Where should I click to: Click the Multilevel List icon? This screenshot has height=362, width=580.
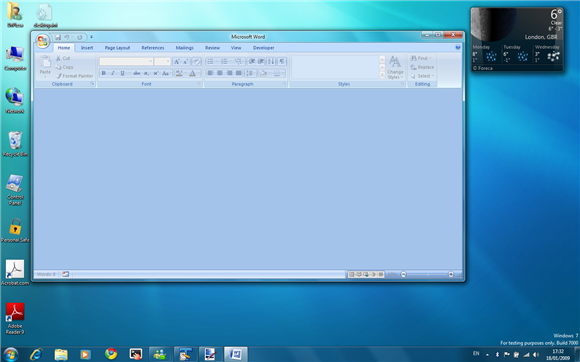(x=238, y=61)
